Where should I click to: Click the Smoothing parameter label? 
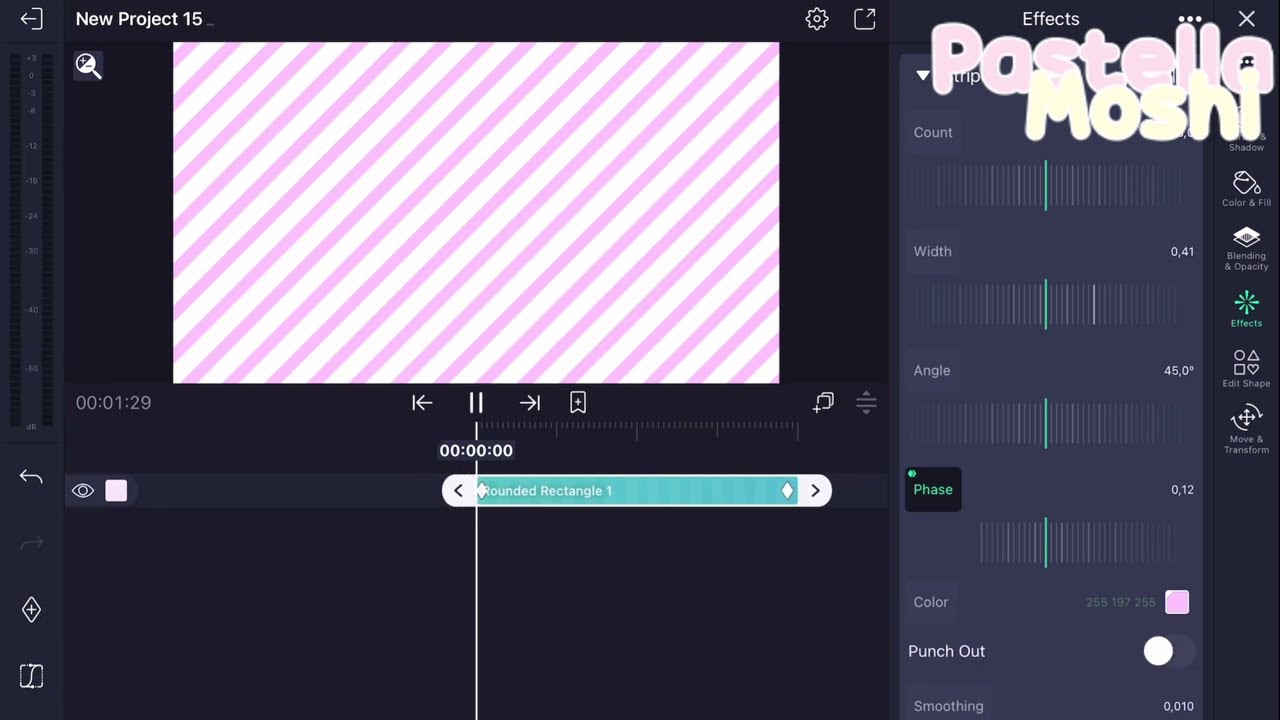[948, 706]
